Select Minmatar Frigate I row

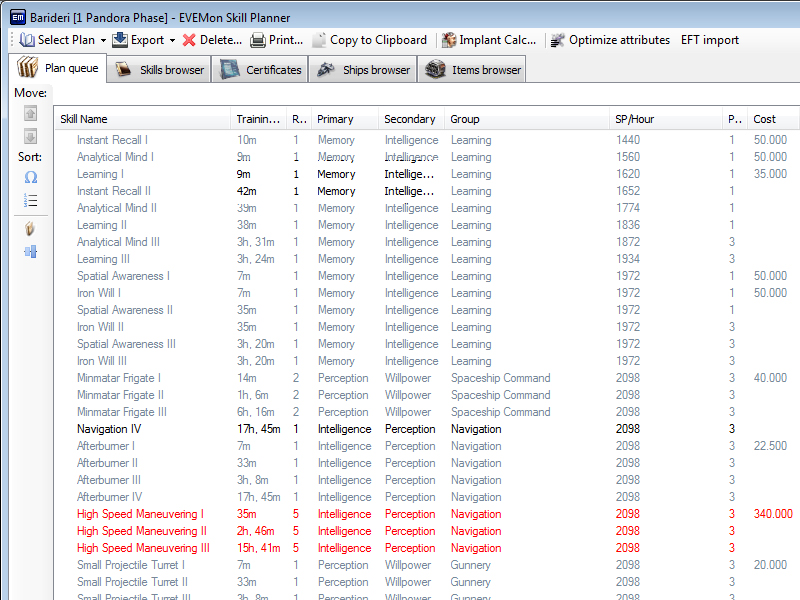pyautogui.click(x=427, y=378)
